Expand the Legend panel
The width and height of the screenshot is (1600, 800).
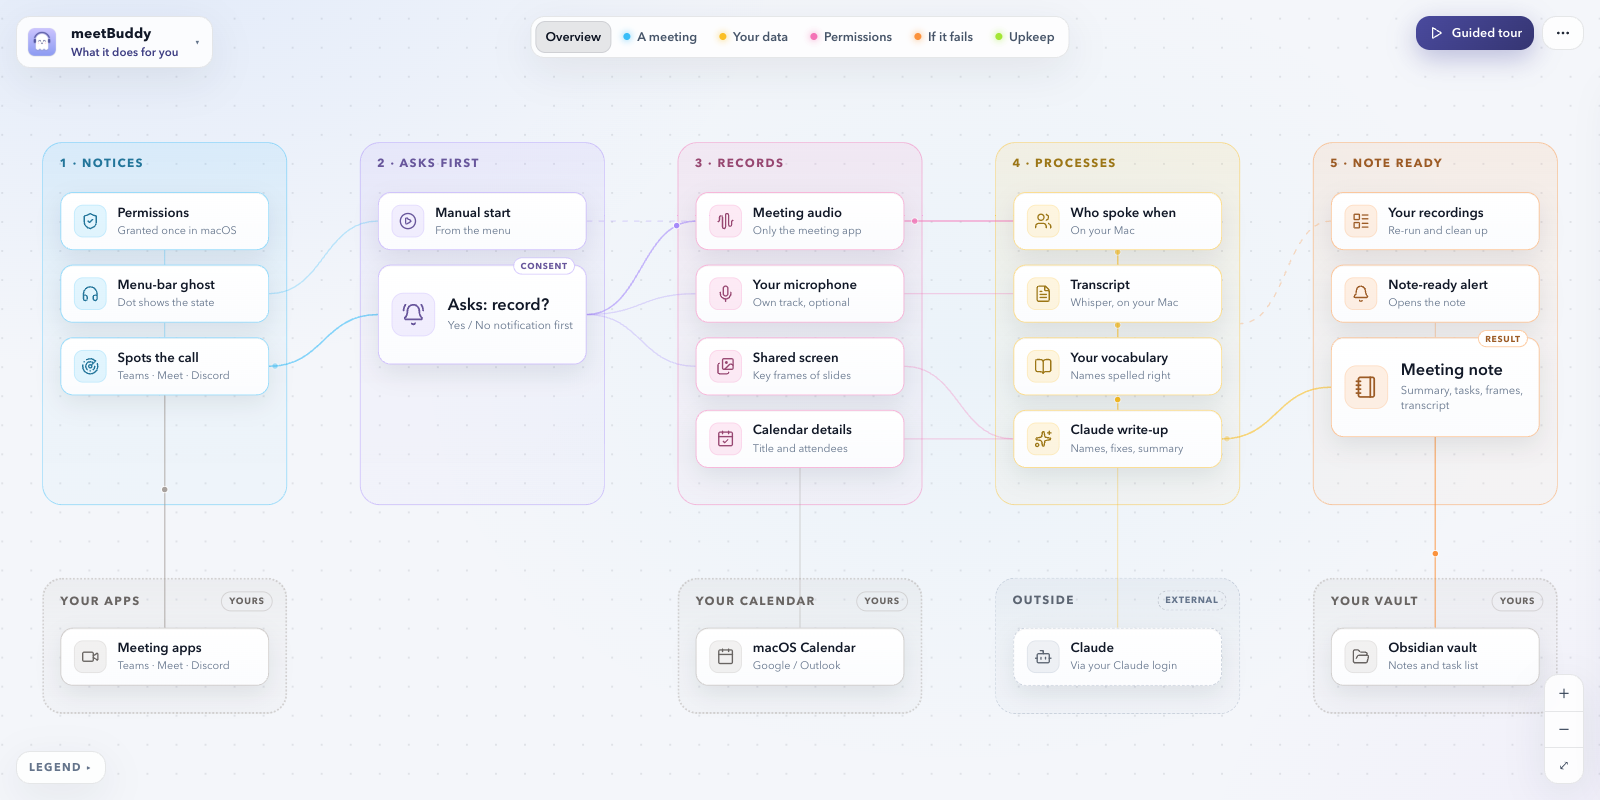pos(60,767)
